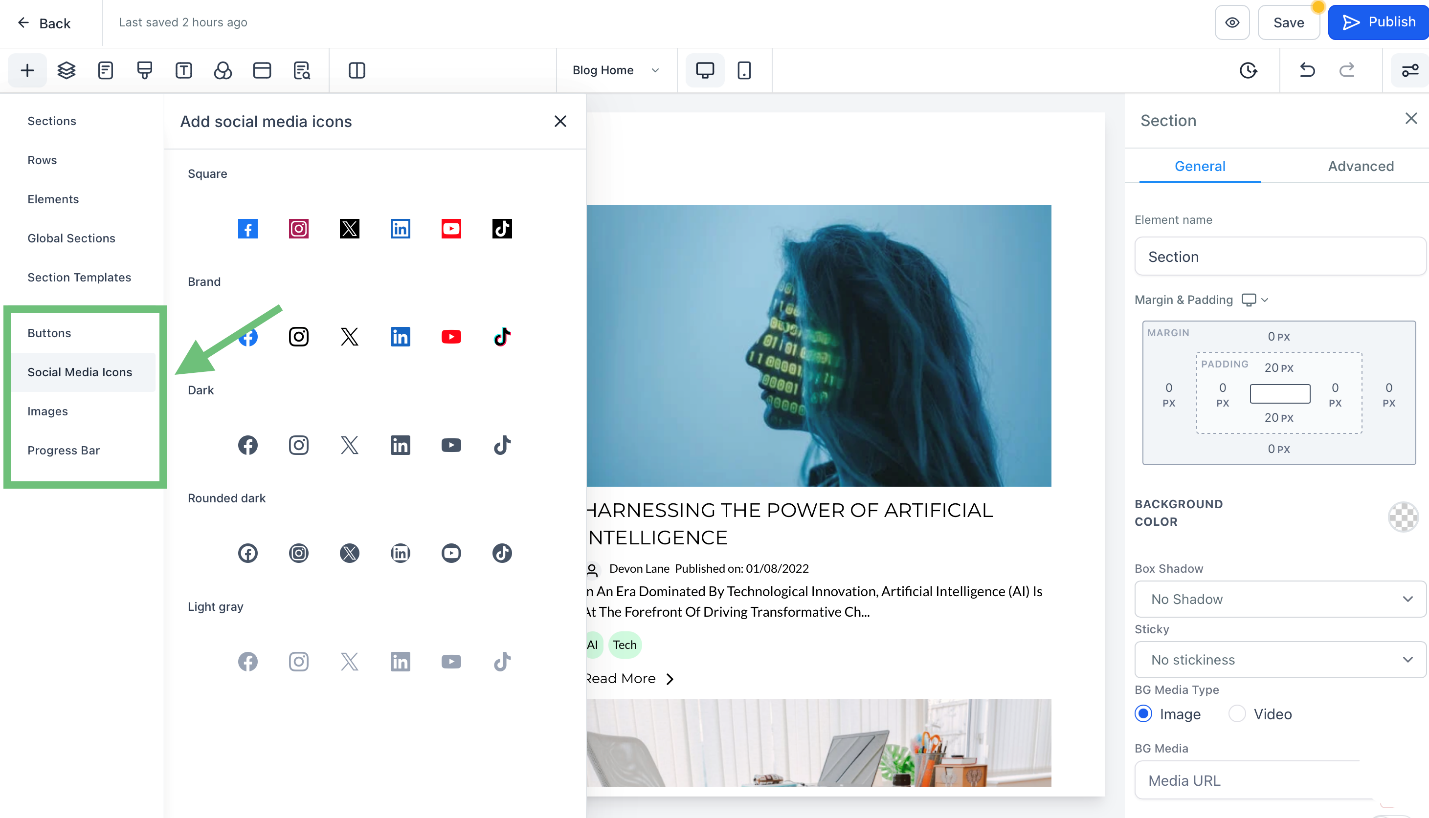Screen dimensions: 1429x818
Task: Close the Add social media icons panel
Action: pyautogui.click(x=560, y=121)
